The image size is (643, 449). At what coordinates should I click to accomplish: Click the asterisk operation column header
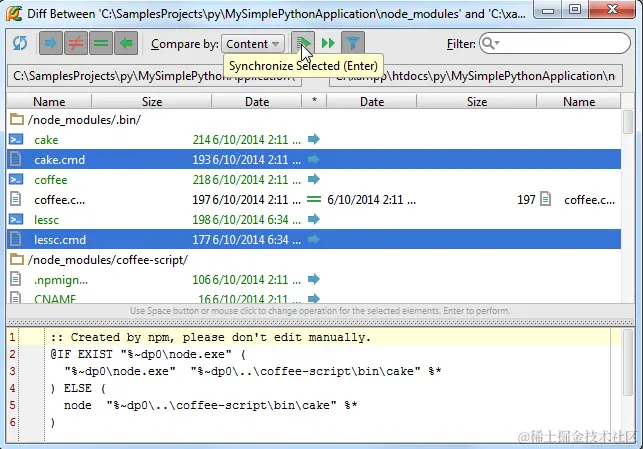tap(314, 101)
